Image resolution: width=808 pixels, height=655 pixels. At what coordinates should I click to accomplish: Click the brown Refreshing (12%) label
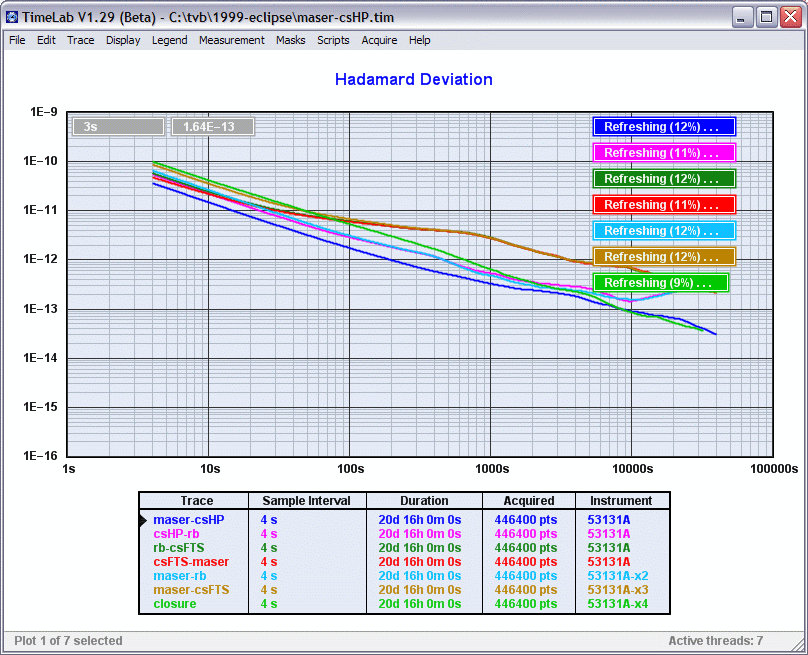tap(664, 257)
